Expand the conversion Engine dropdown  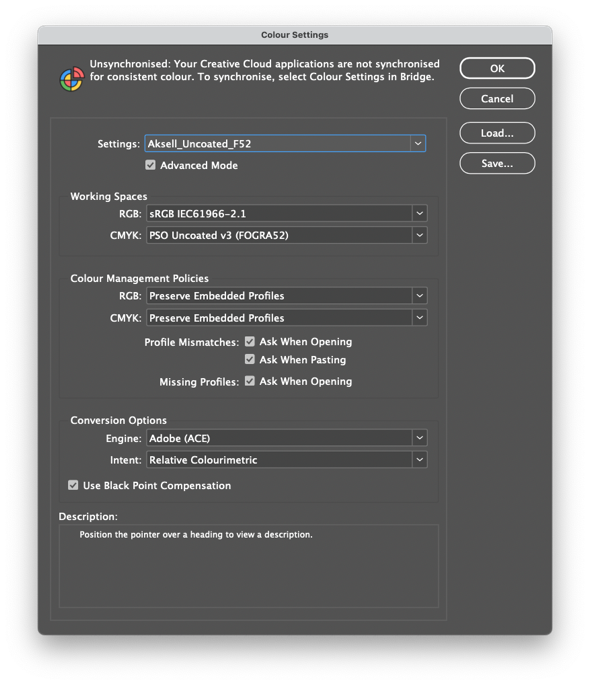420,438
